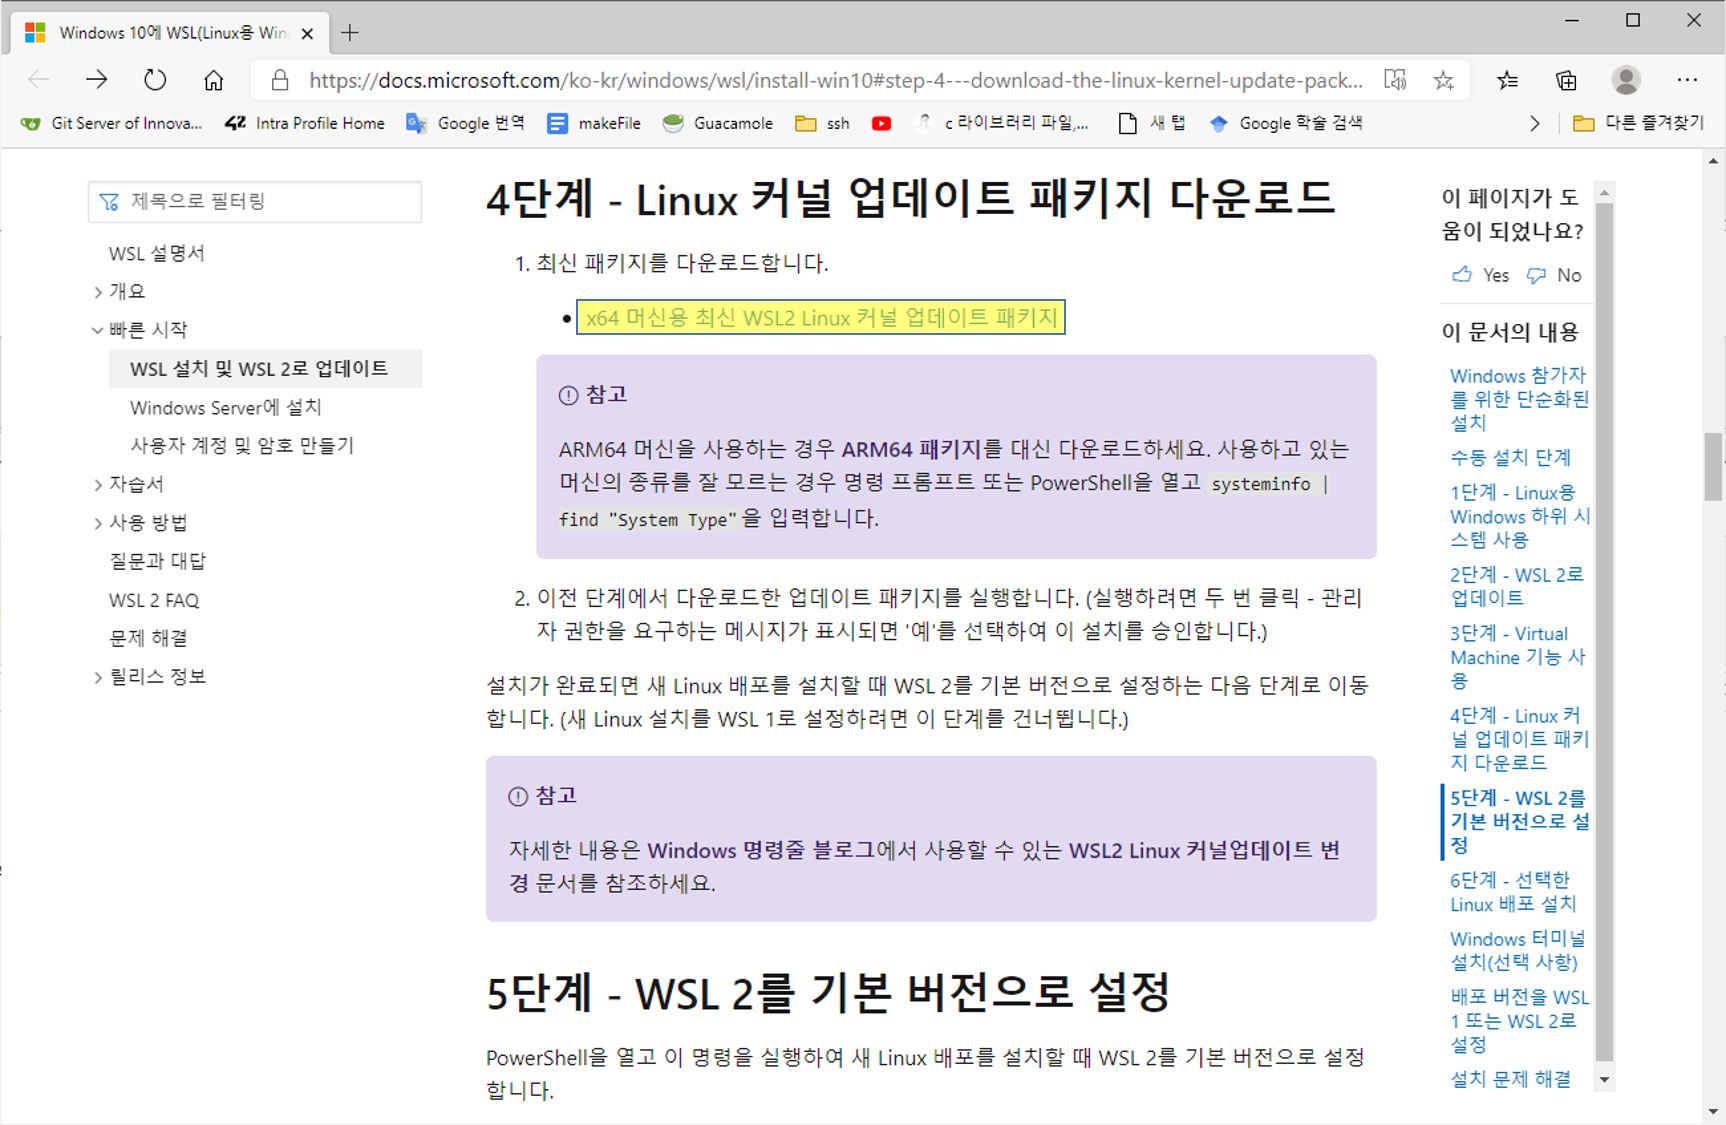The image size is (1726, 1125).
Task: Download x64 WSL2 Linux 커널 업데이트 패키지
Action: click(821, 317)
